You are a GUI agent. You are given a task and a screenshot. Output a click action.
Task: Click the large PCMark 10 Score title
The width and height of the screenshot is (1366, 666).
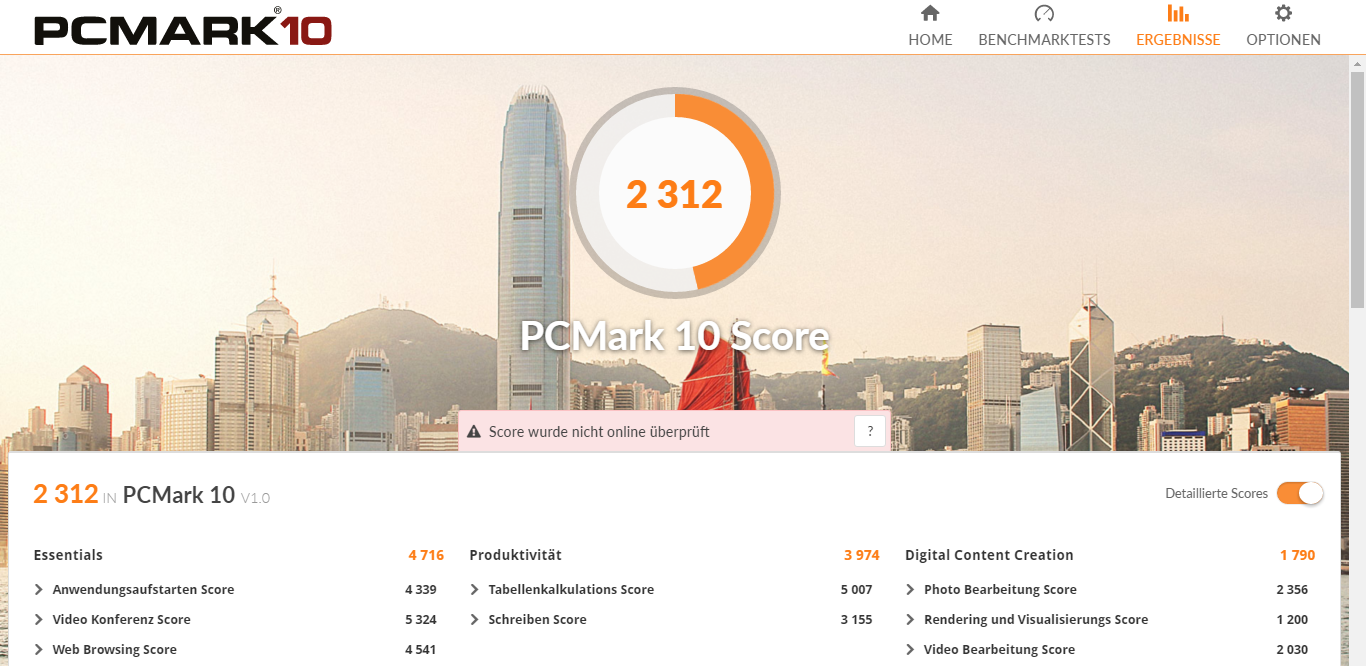click(x=675, y=336)
